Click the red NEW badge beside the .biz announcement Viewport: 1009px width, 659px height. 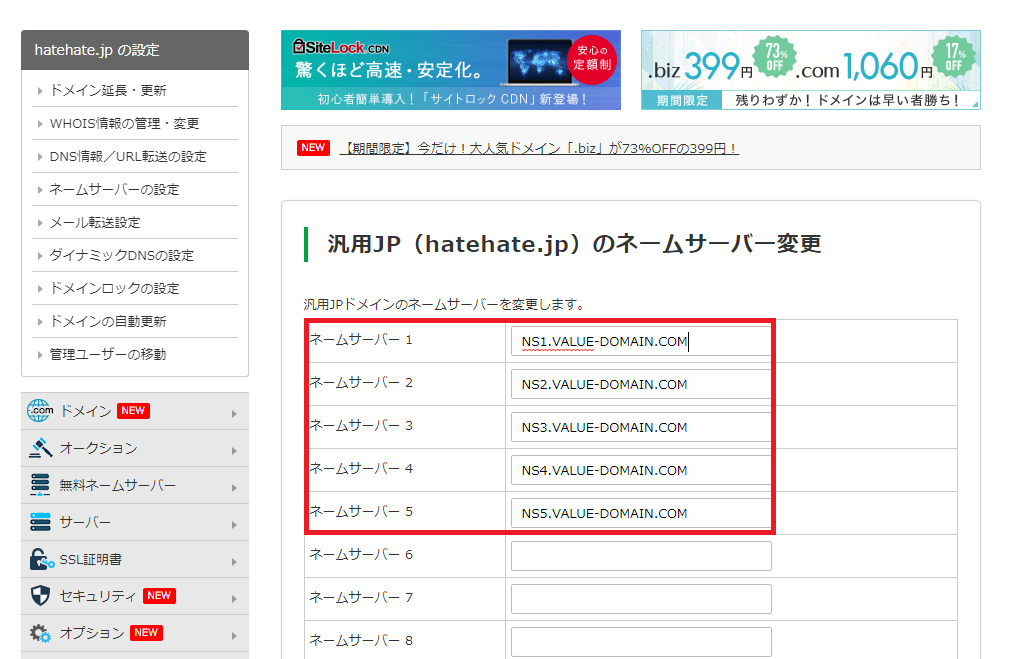(313, 147)
